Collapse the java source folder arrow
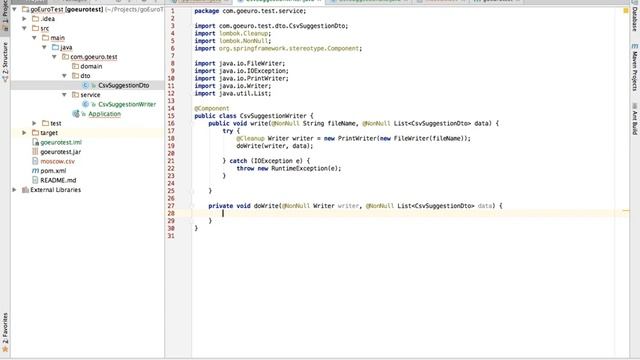Screen dimensions: 640x360 [x=44, y=47]
